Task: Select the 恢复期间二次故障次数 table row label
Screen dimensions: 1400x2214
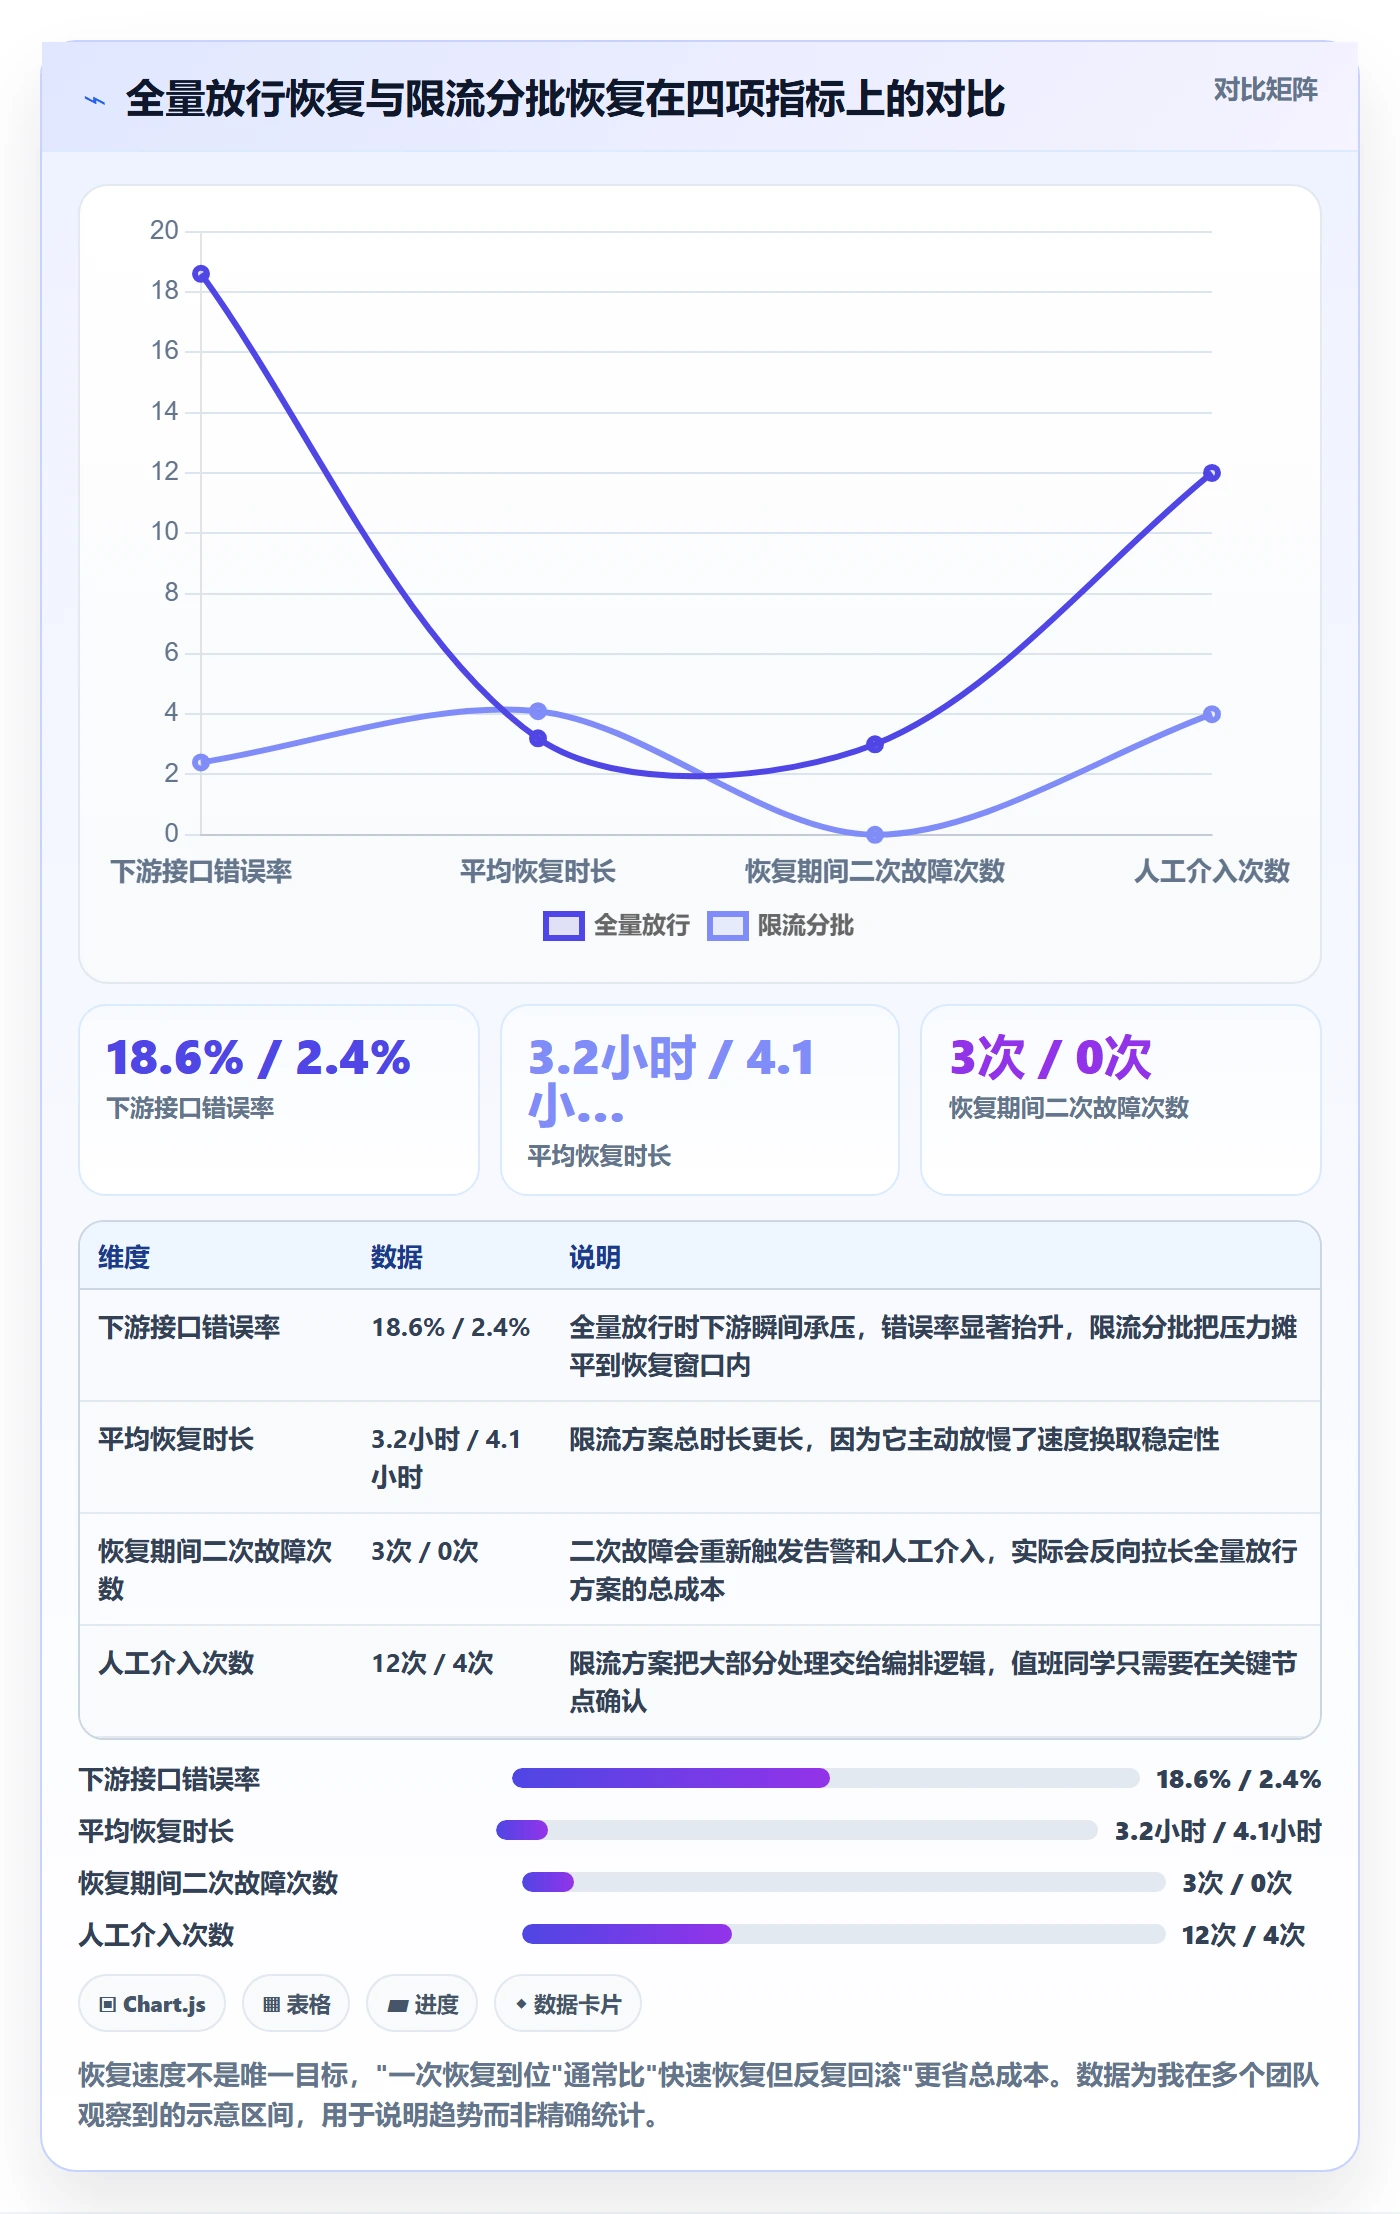Action: [215, 1570]
